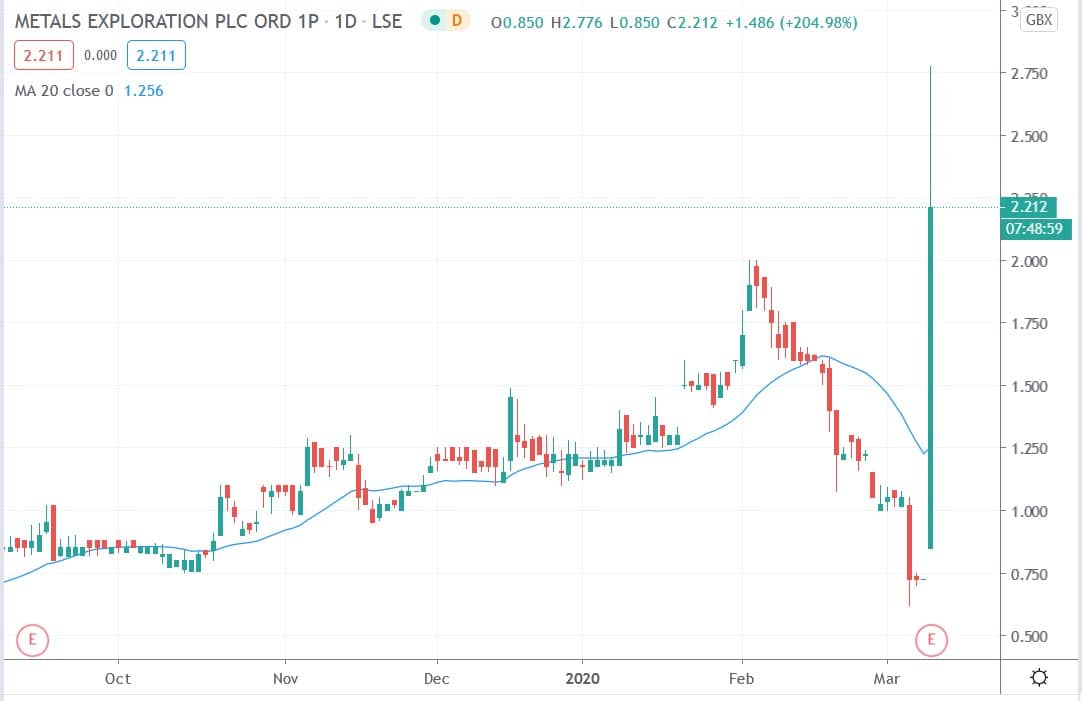Image resolution: width=1082 pixels, height=701 pixels.
Task: Click the 1.250 price axis label
Action: (x=1029, y=448)
